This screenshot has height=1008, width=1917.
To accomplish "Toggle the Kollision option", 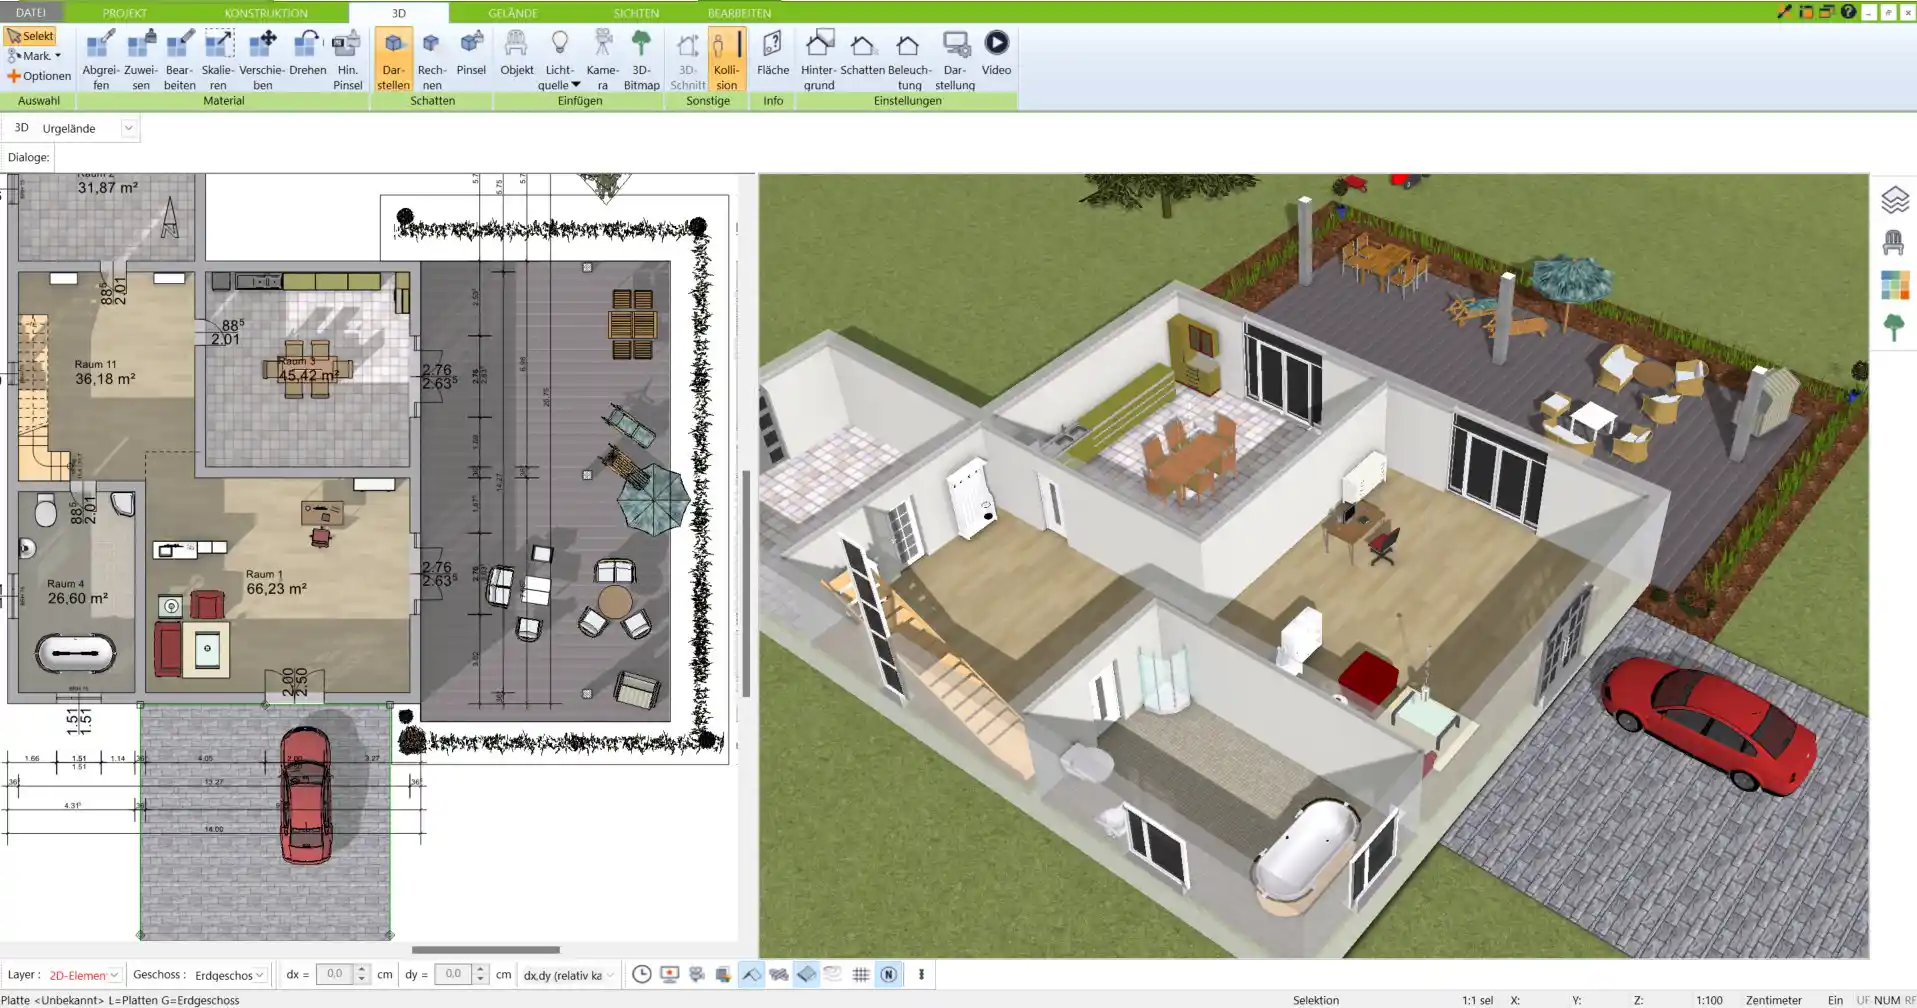I will click(727, 60).
